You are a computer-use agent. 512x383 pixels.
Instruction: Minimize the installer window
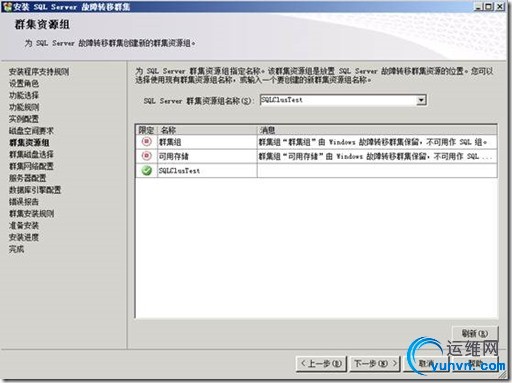[479, 6]
